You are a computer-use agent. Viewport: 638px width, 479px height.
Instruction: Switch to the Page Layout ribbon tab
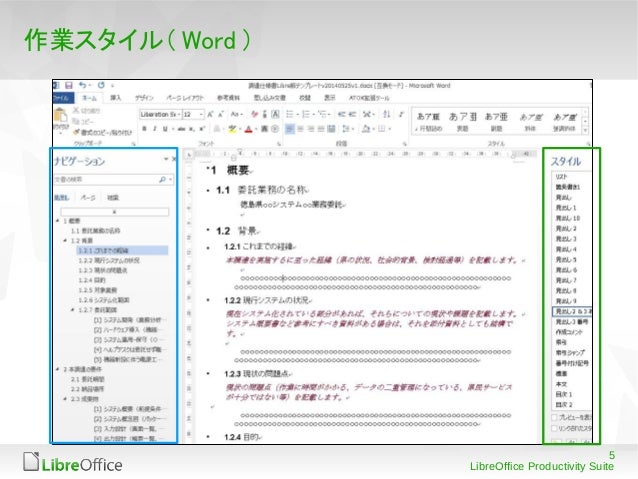tap(184, 98)
